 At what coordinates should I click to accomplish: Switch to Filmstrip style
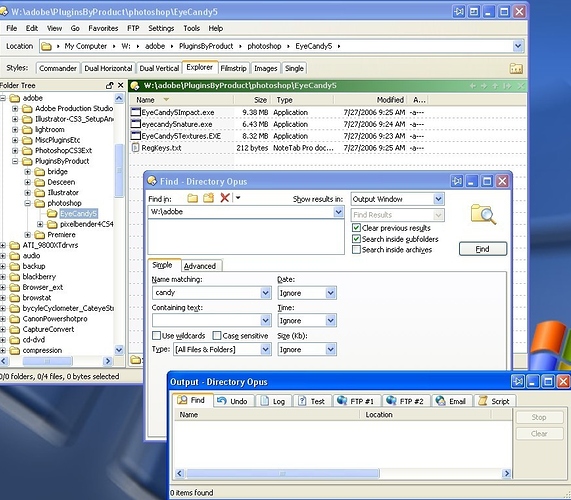(233, 68)
